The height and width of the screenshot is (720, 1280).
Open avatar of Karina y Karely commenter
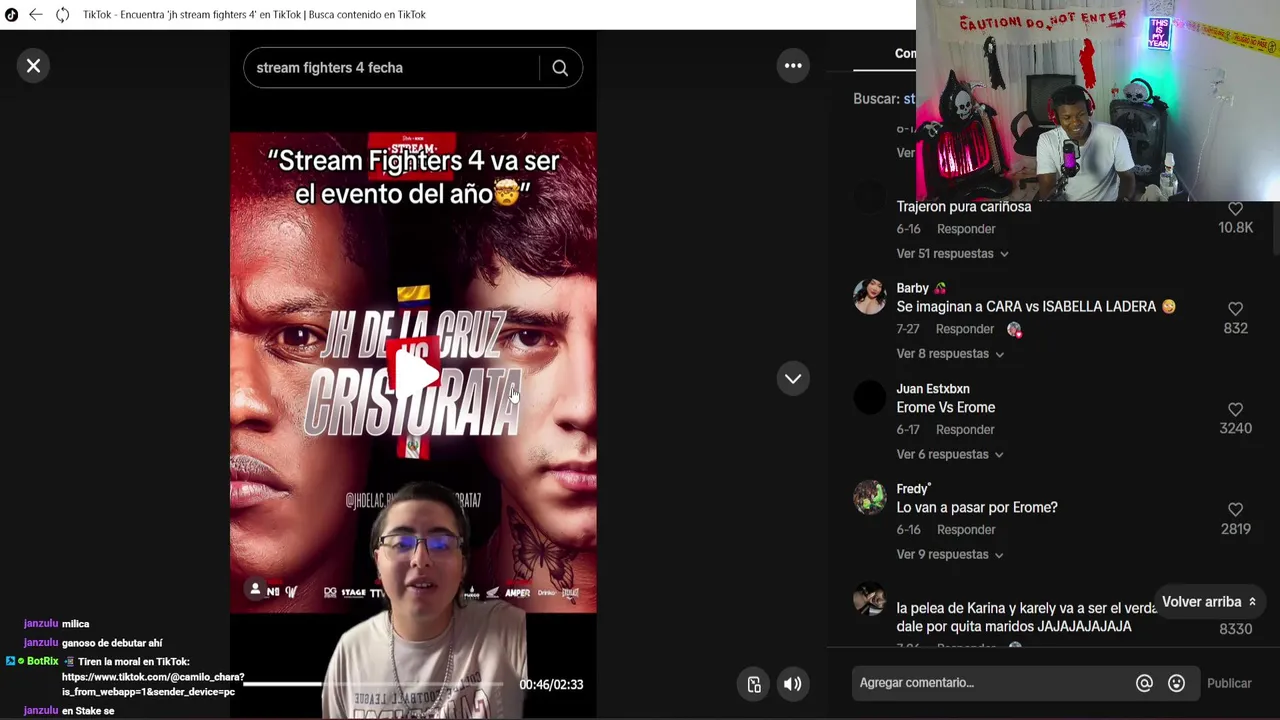click(x=870, y=598)
